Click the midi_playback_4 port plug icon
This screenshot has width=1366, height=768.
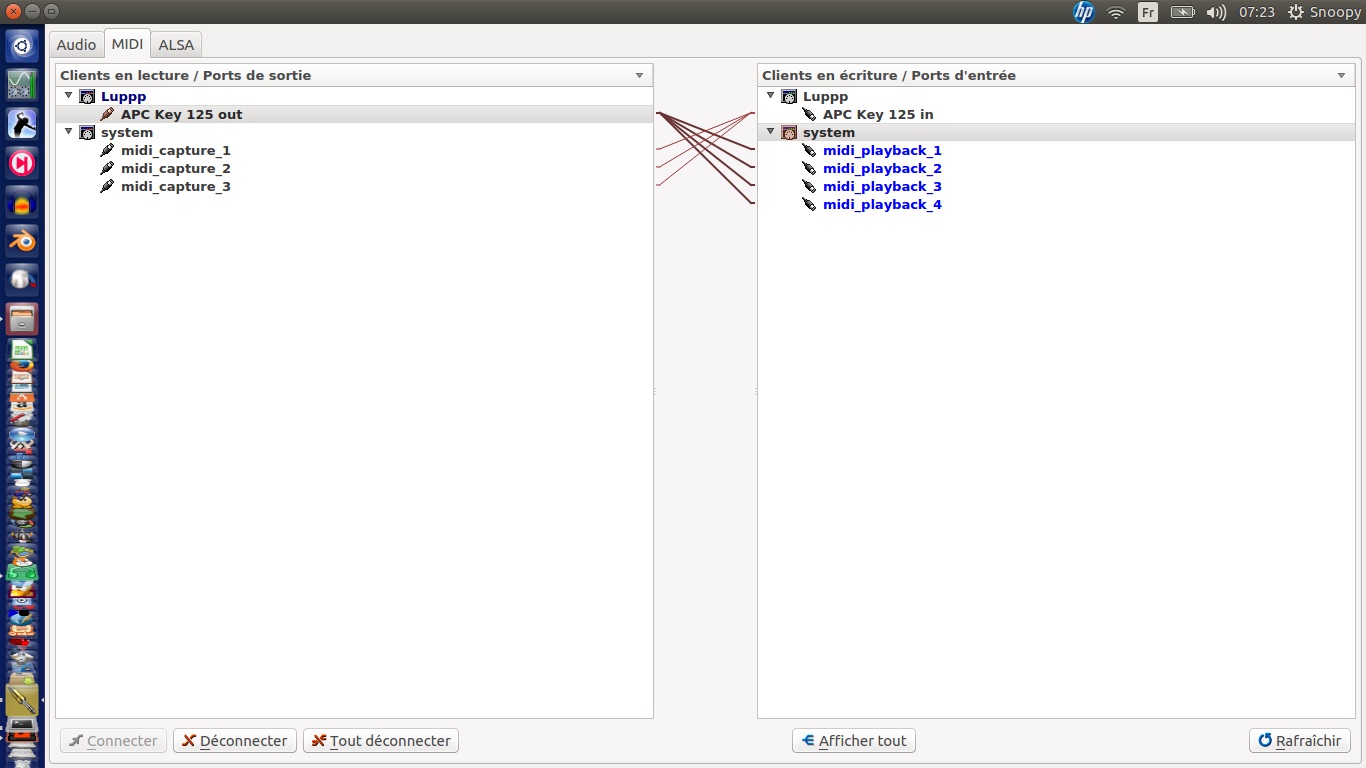[x=810, y=204]
